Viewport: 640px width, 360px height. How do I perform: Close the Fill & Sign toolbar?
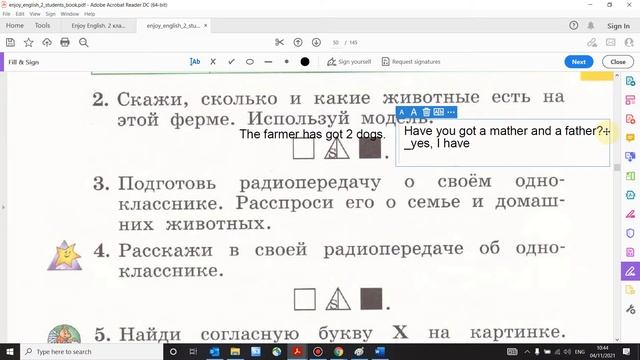[x=618, y=62]
